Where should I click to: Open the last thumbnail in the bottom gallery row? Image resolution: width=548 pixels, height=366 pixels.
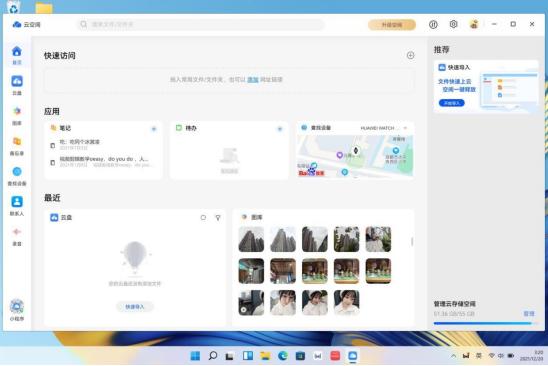[346, 303]
